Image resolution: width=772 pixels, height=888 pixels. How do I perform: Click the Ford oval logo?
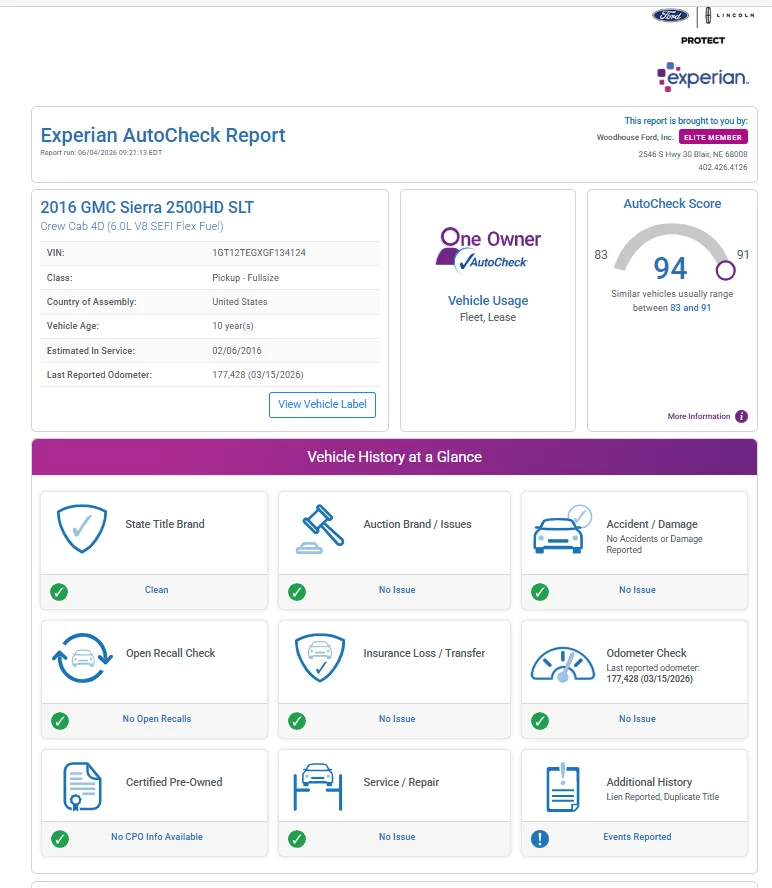[671, 15]
